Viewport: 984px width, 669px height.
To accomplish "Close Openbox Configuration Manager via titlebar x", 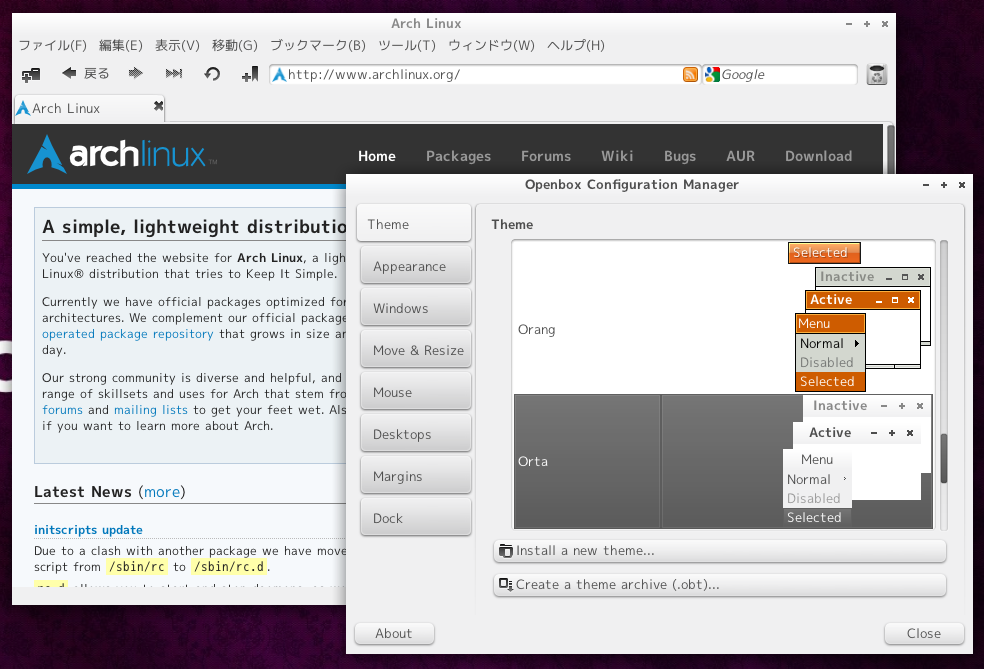I will 961,185.
